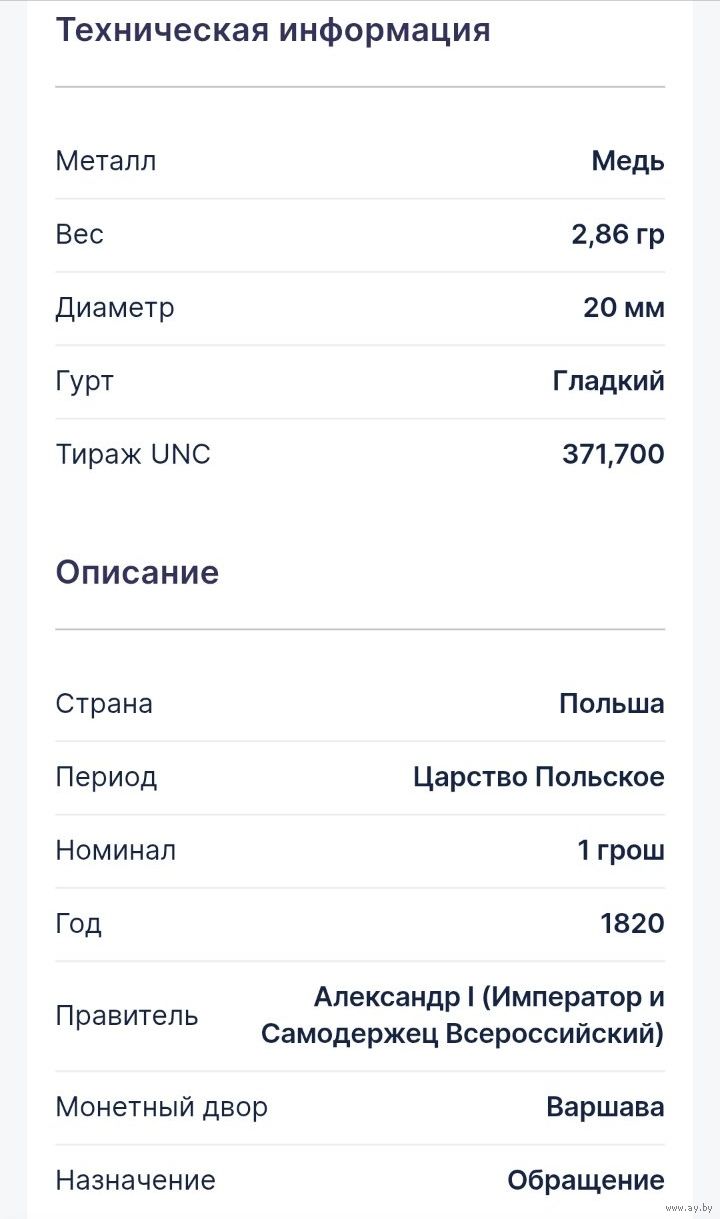This screenshot has width=720, height=1219.
Task: Click the mintage value "371,700"
Action: 612,455
